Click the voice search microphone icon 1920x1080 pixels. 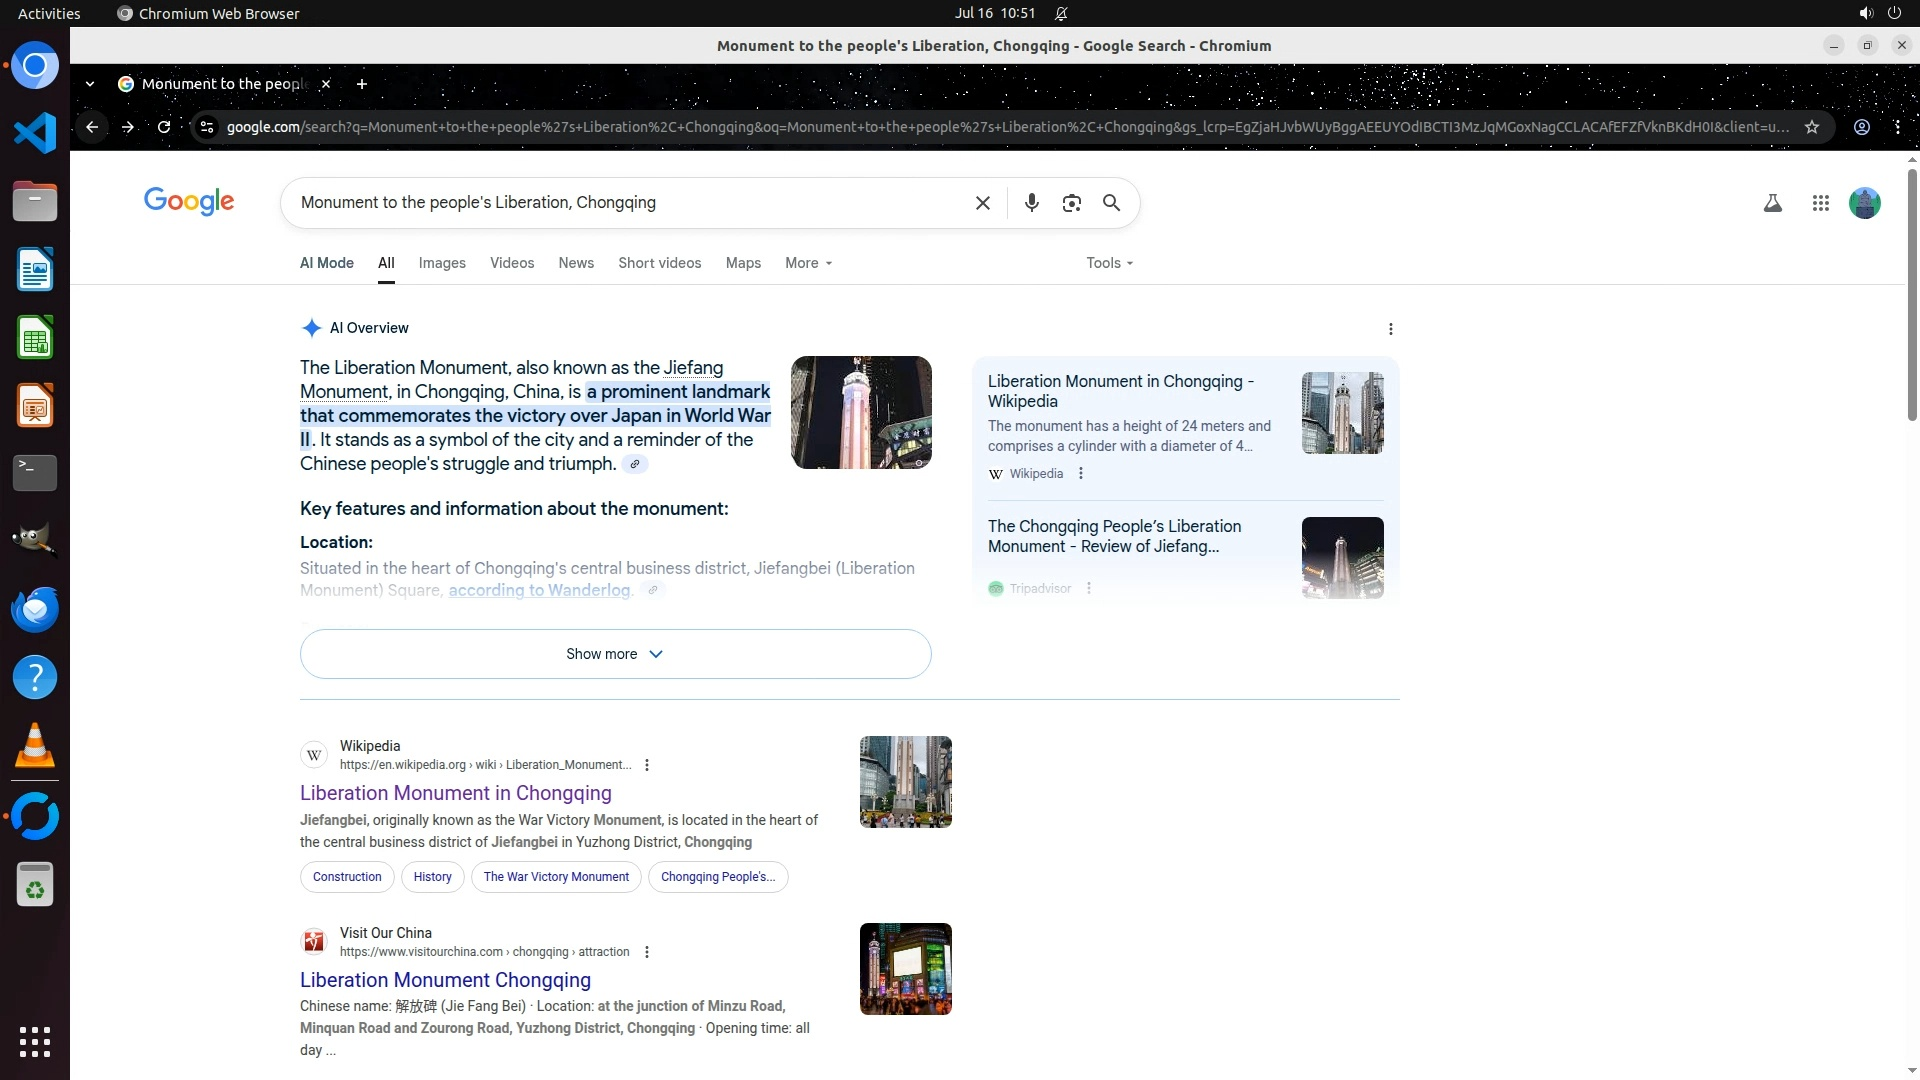1031,203
